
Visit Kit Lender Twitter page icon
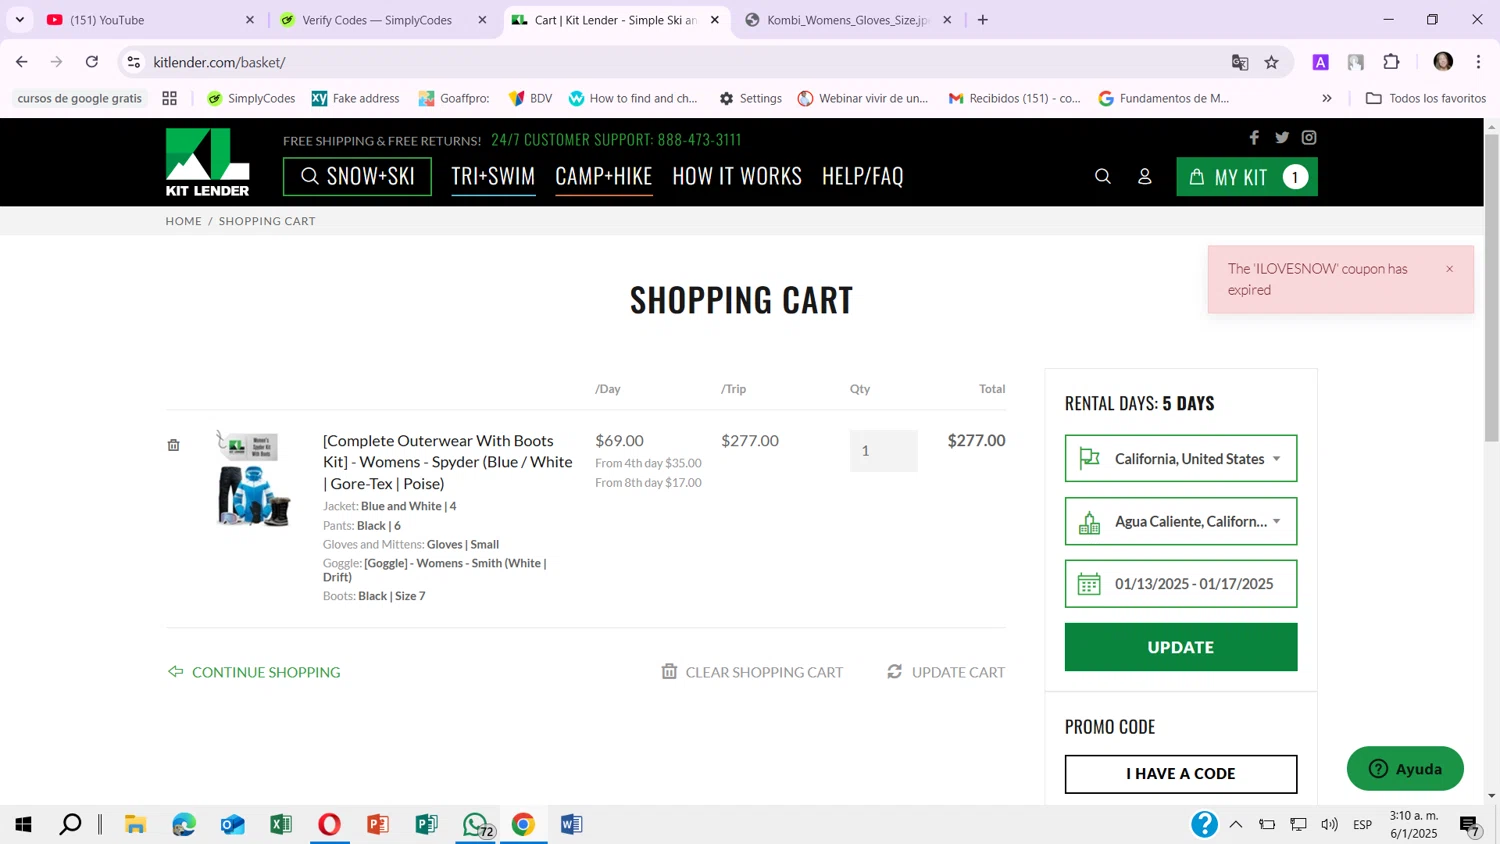click(1282, 138)
